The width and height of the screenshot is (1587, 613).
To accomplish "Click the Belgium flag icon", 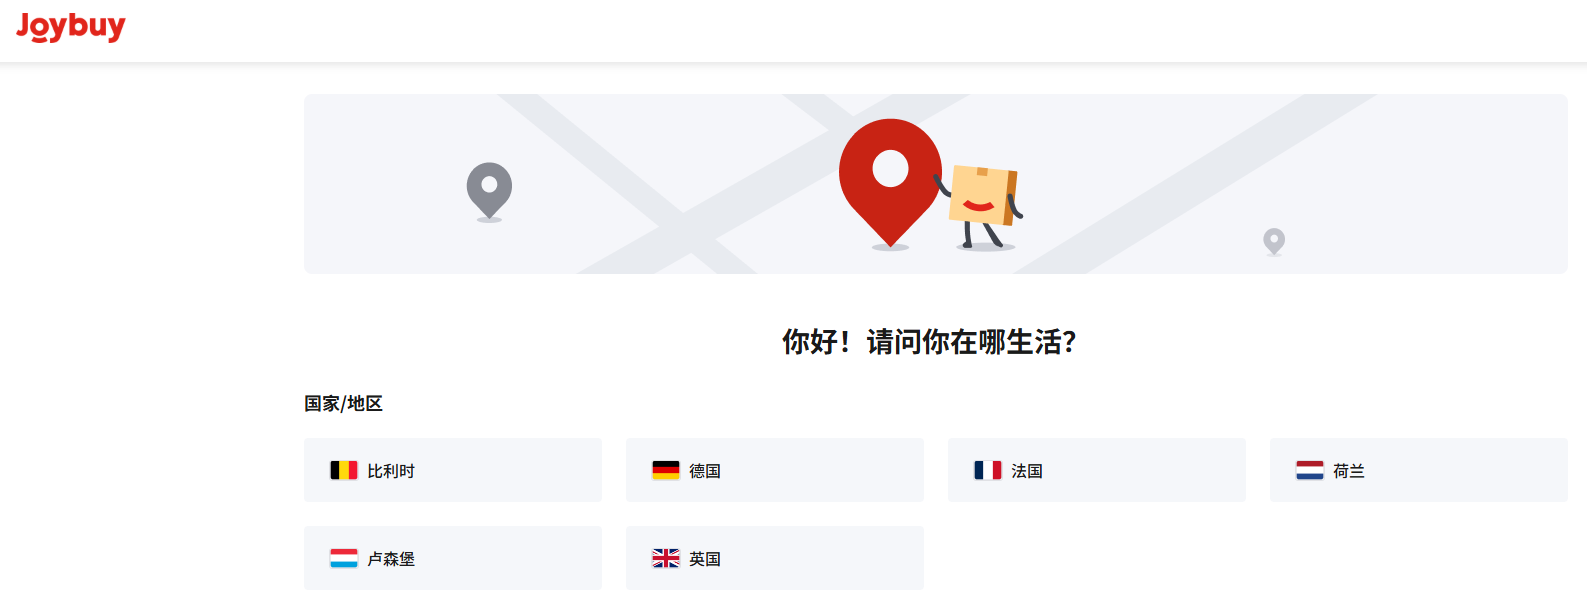I will tap(344, 470).
